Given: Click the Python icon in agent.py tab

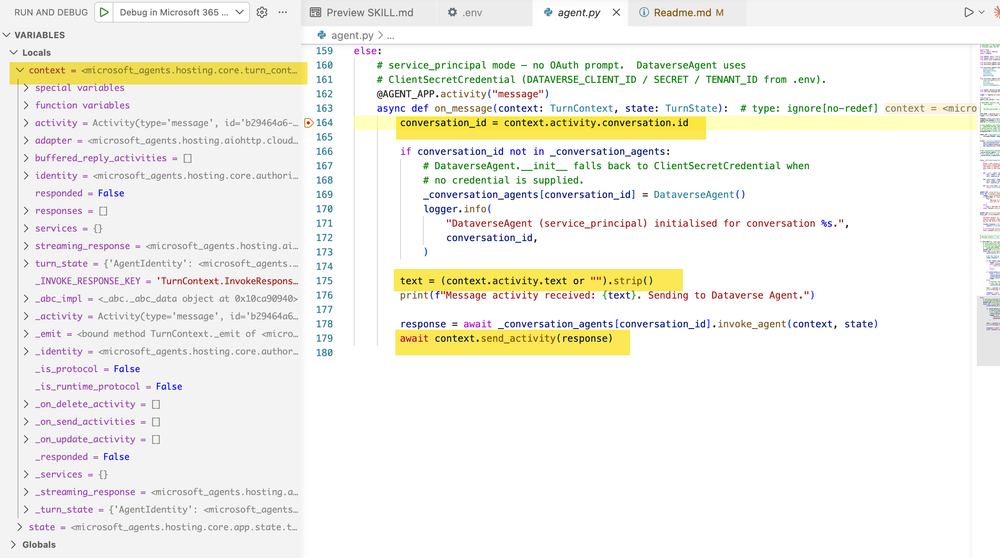Looking at the screenshot, I should (548, 12).
